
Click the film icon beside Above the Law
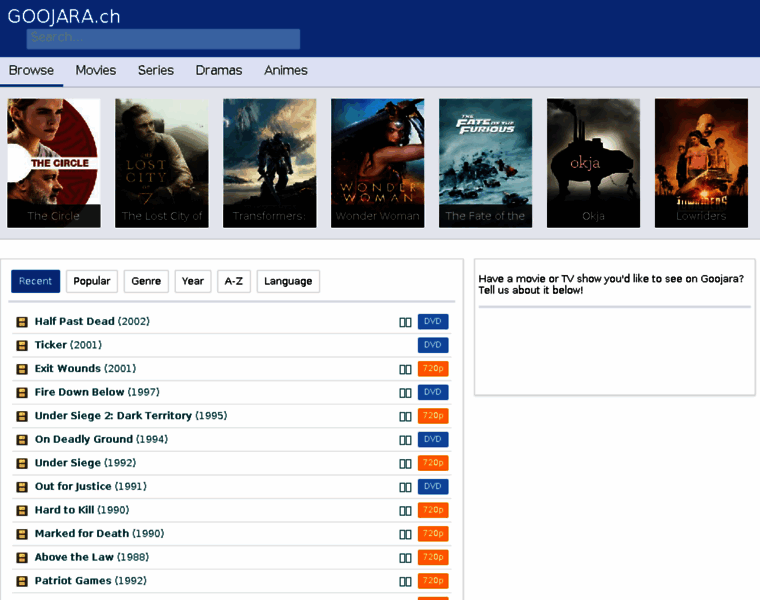click(22, 558)
